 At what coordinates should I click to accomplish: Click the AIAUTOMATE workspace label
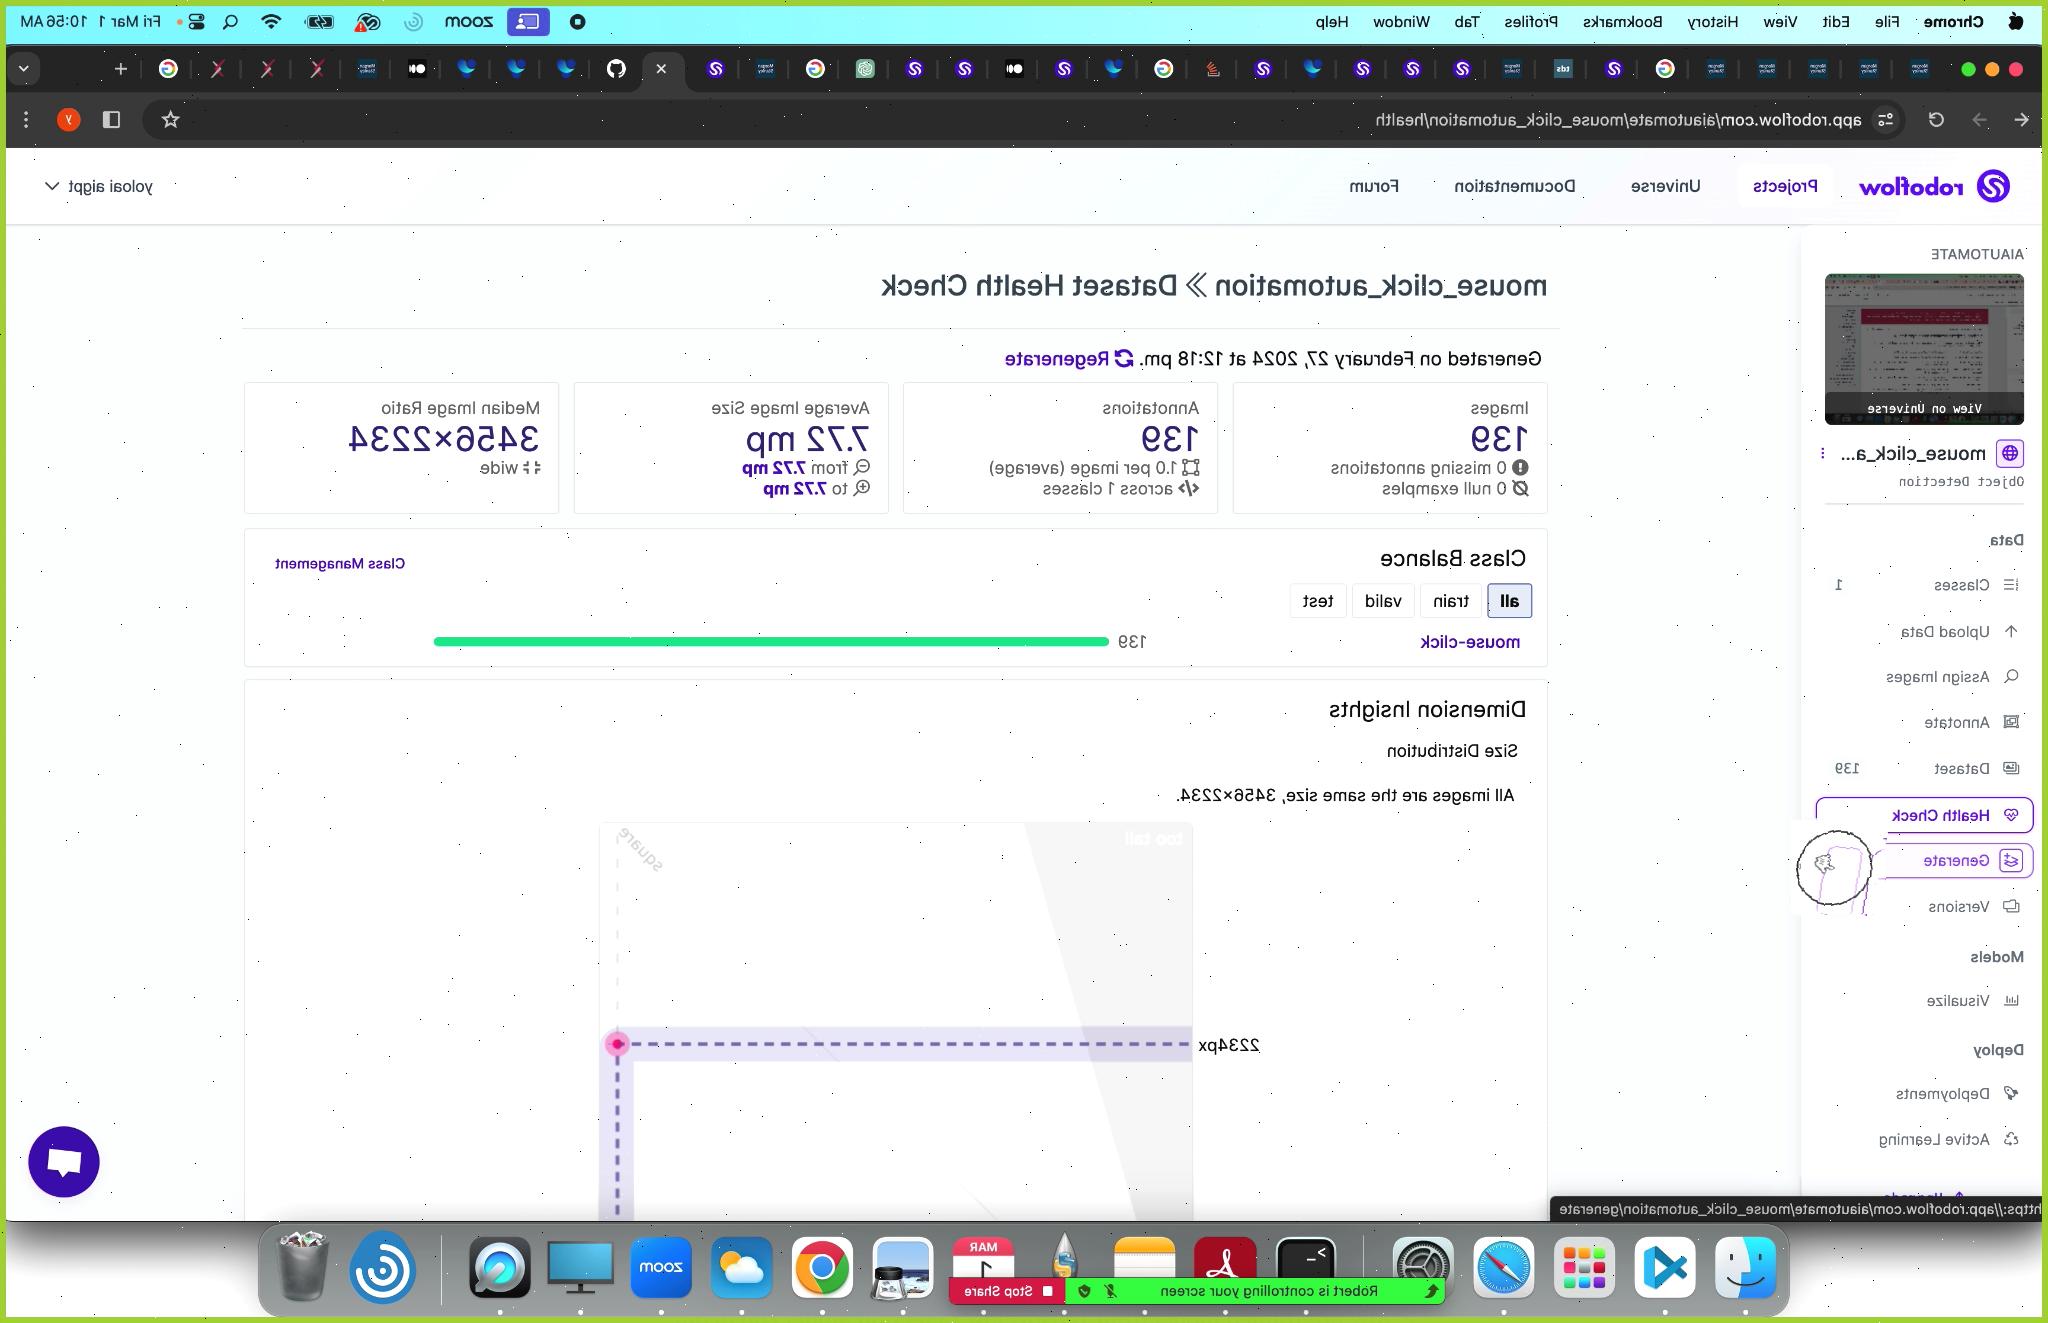coord(1977,254)
